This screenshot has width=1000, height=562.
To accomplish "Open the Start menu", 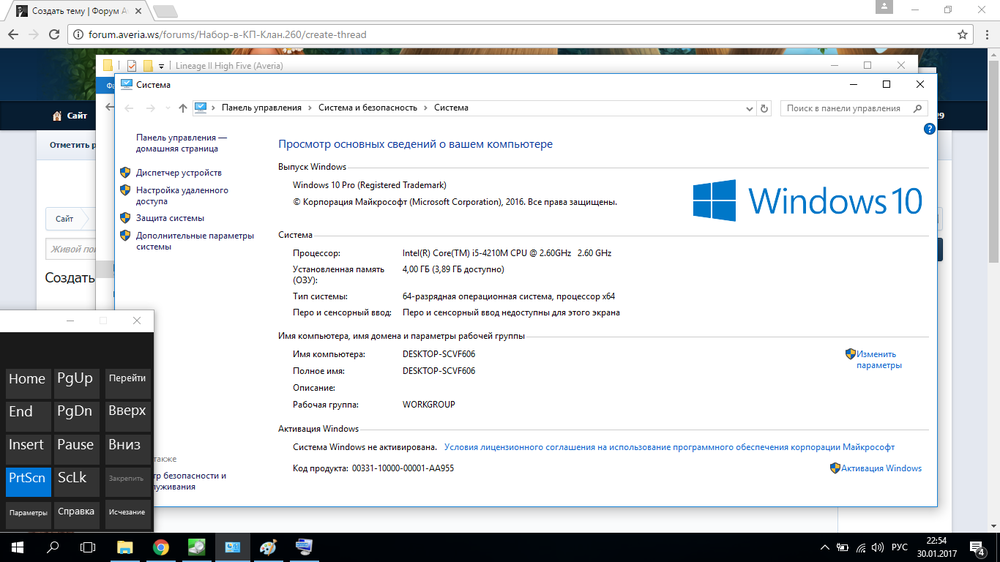I will point(17,547).
